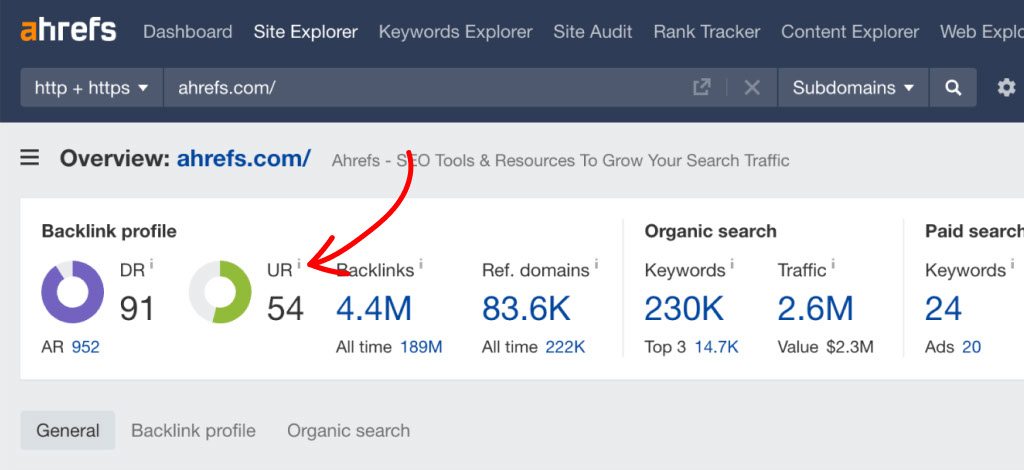Click the magnifier search button

953,87
